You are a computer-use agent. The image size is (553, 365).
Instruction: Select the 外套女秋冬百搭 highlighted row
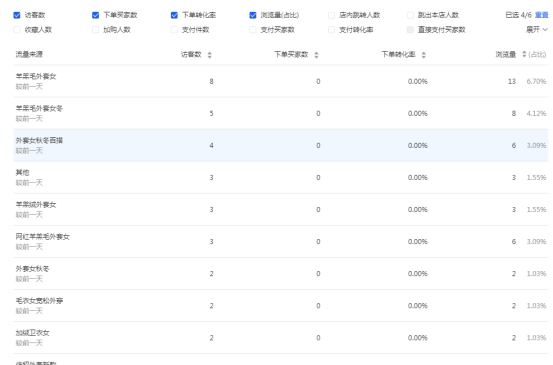(281, 145)
